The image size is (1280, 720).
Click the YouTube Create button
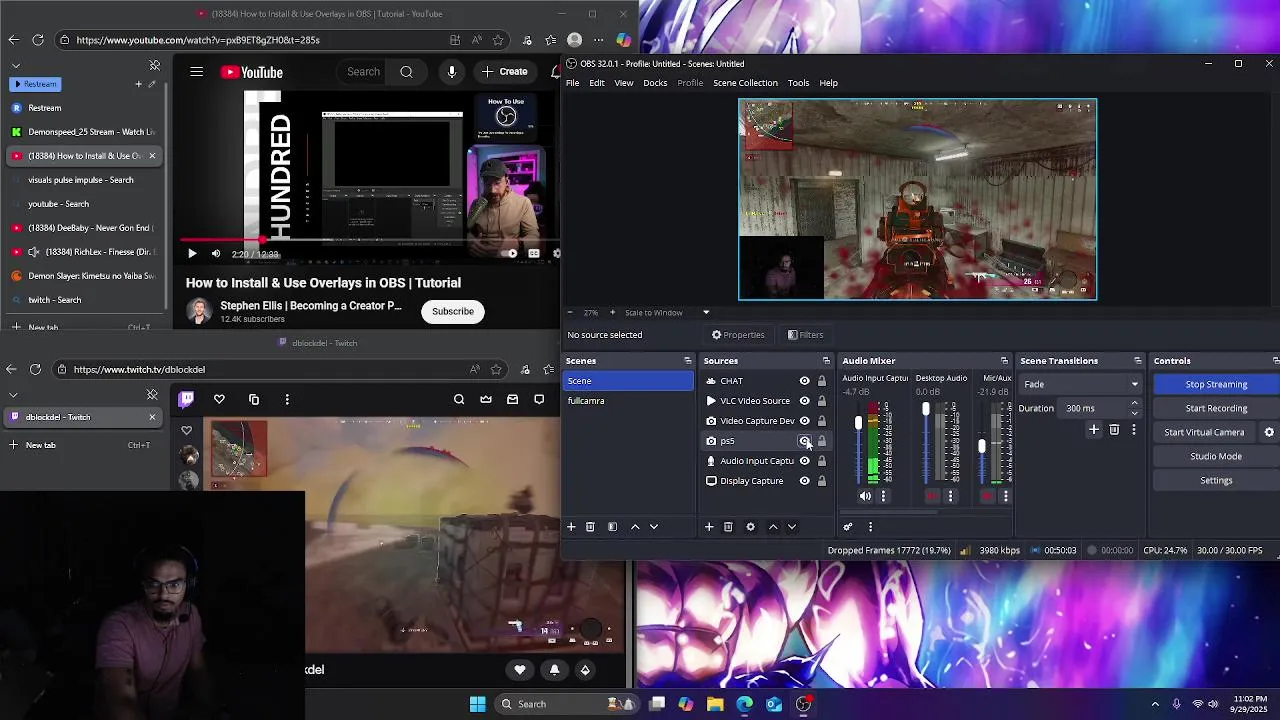(x=504, y=72)
